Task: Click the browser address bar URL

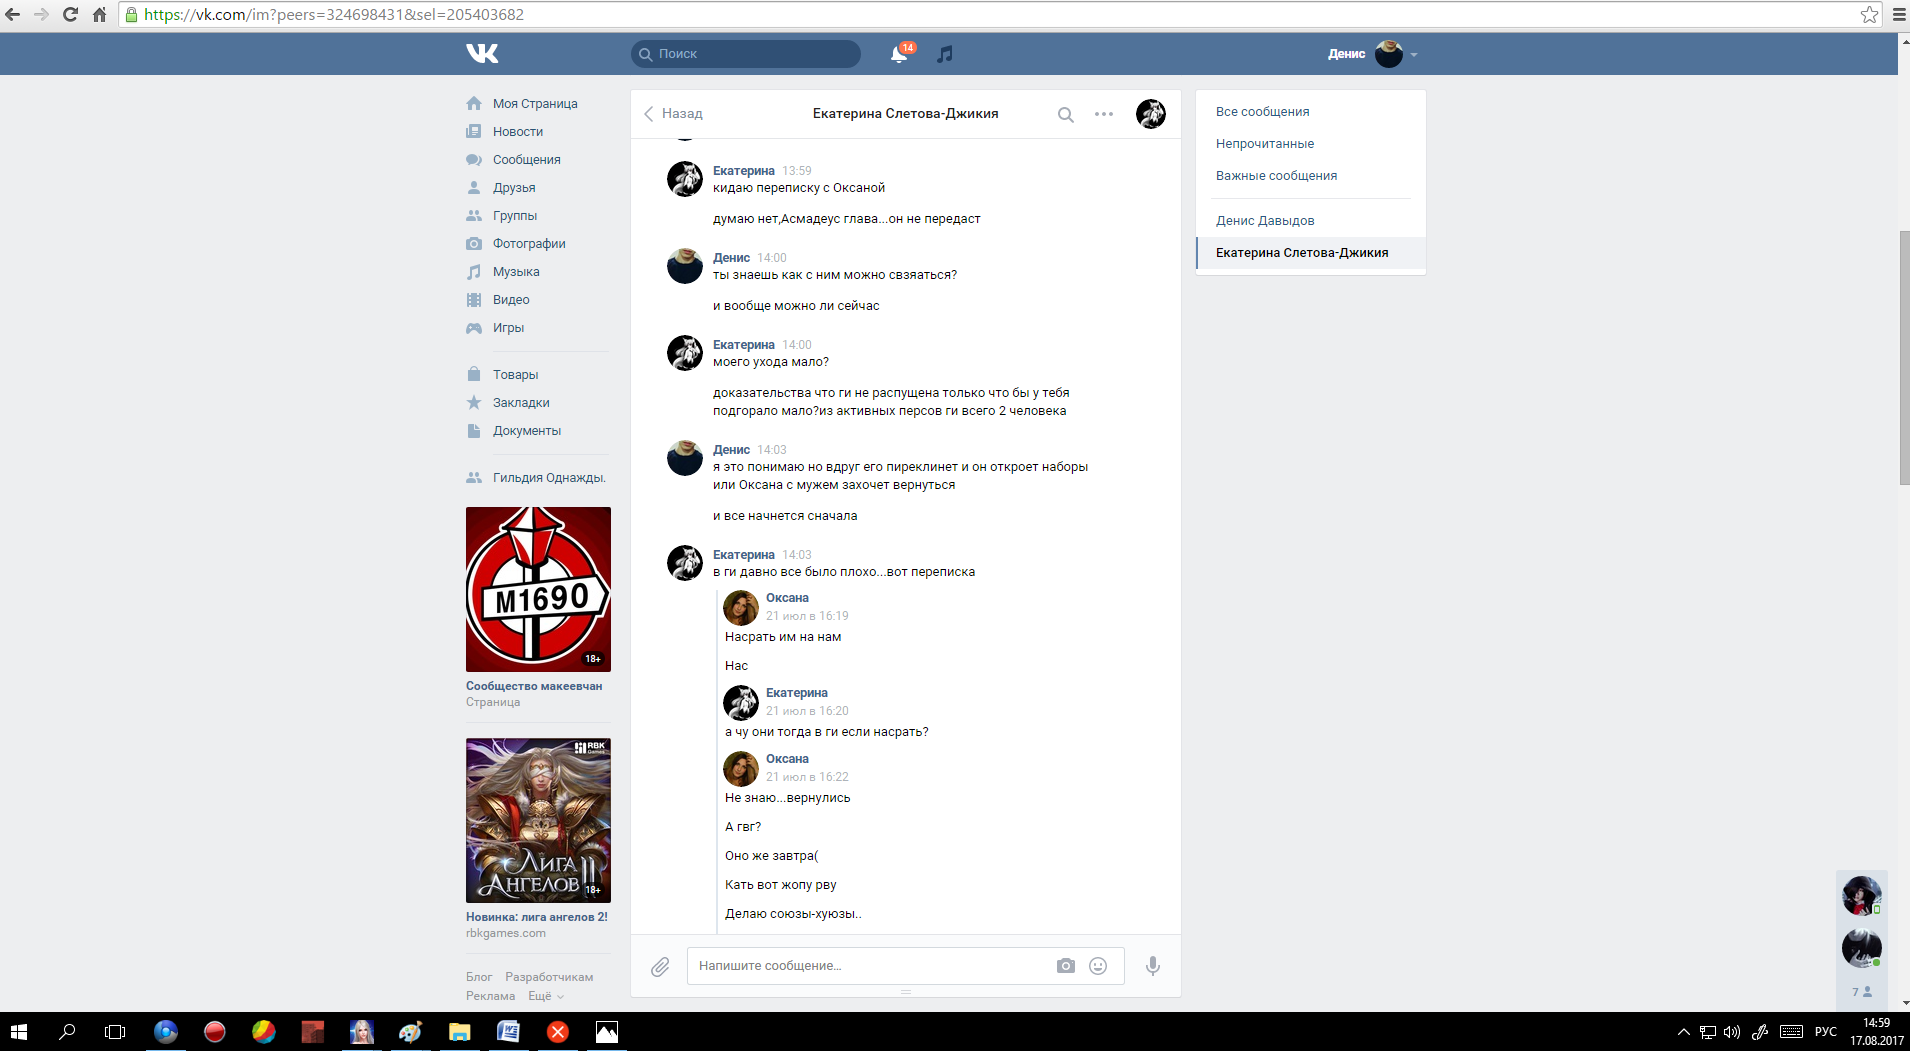Action: [x=334, y=14]
